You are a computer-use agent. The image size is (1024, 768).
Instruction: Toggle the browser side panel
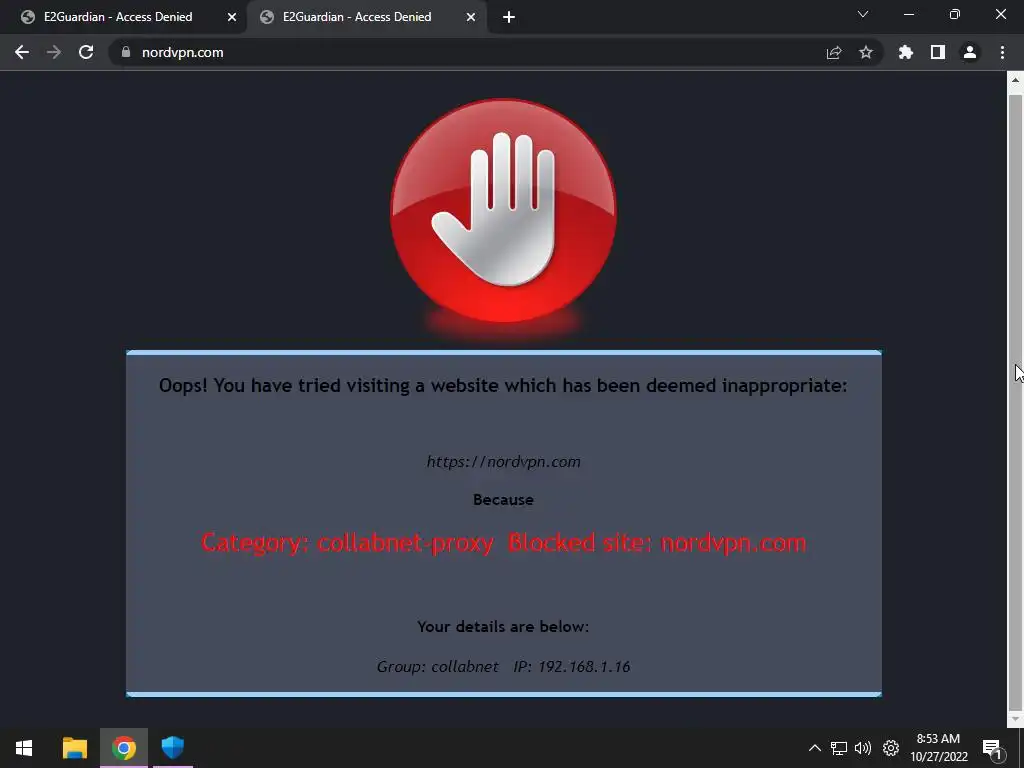[x=938, y=52]
